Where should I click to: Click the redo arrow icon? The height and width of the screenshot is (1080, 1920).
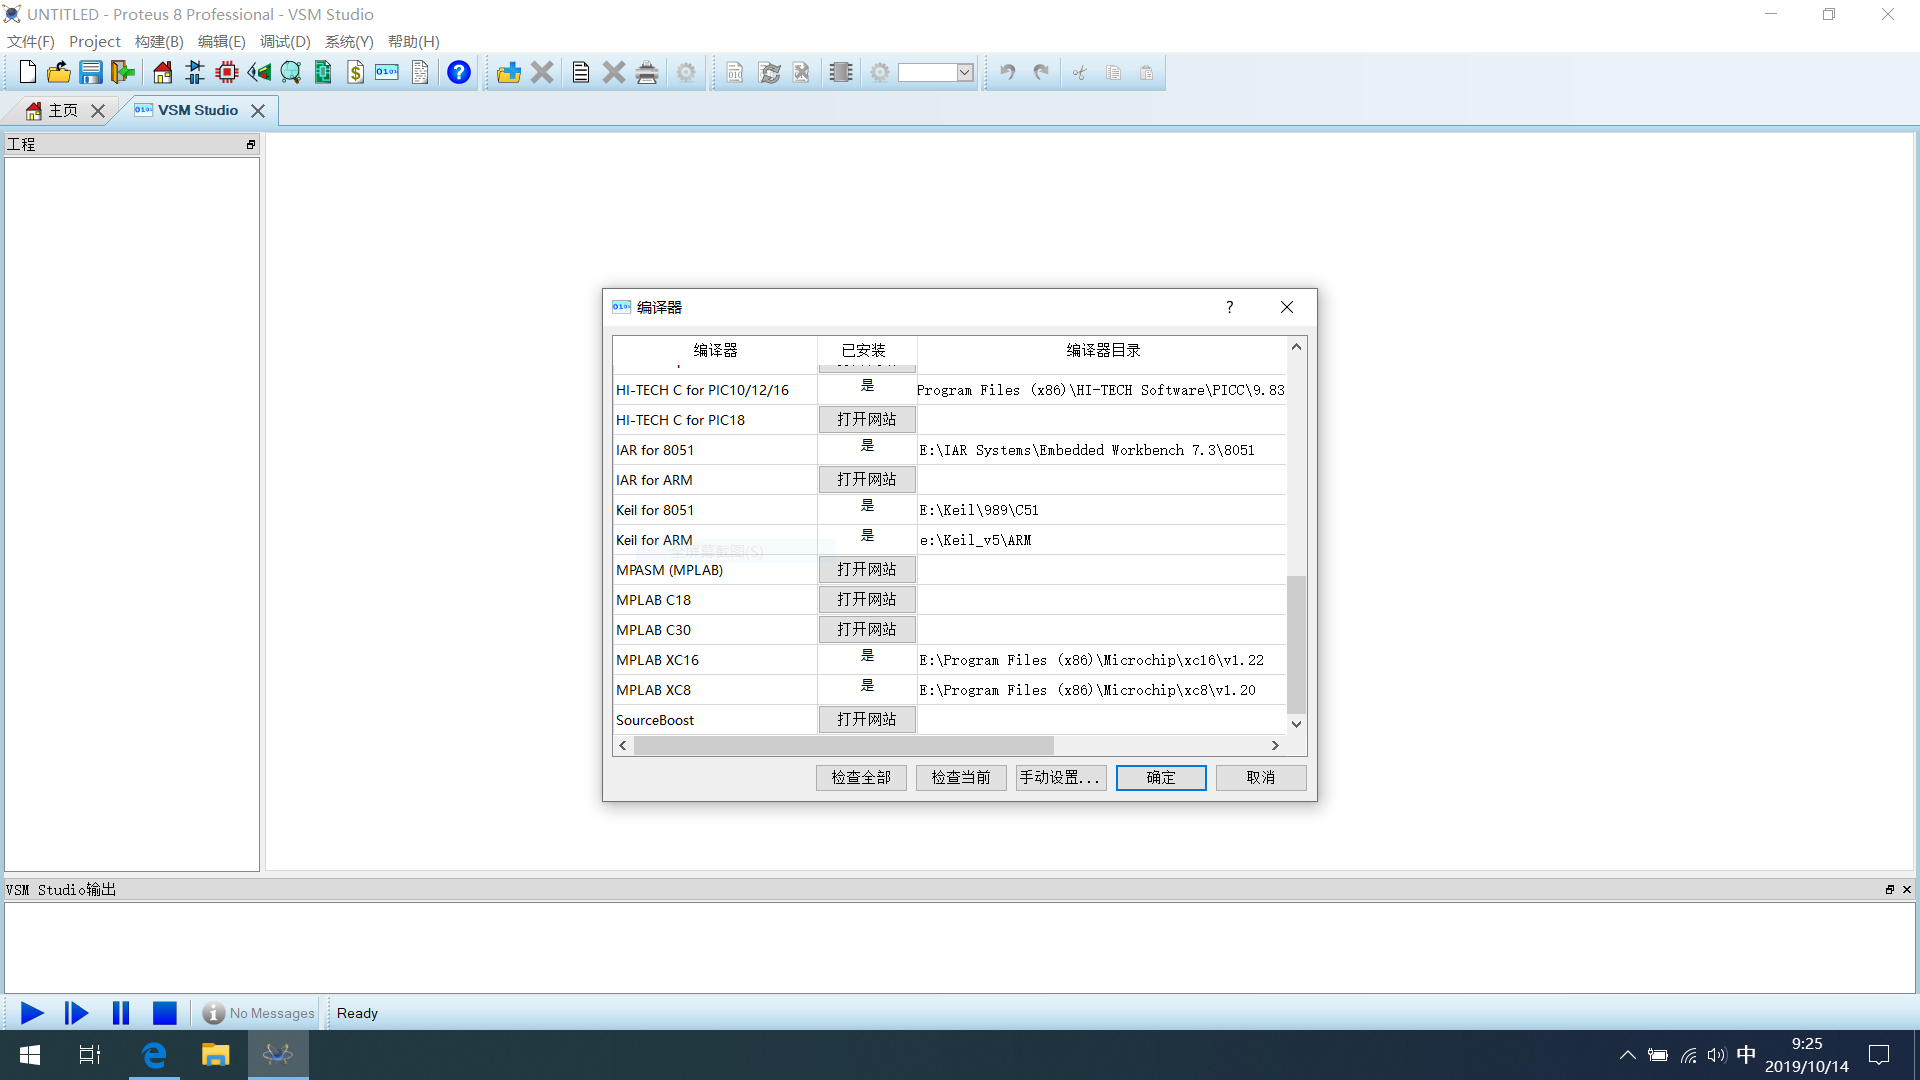[x=1041, y=72]
